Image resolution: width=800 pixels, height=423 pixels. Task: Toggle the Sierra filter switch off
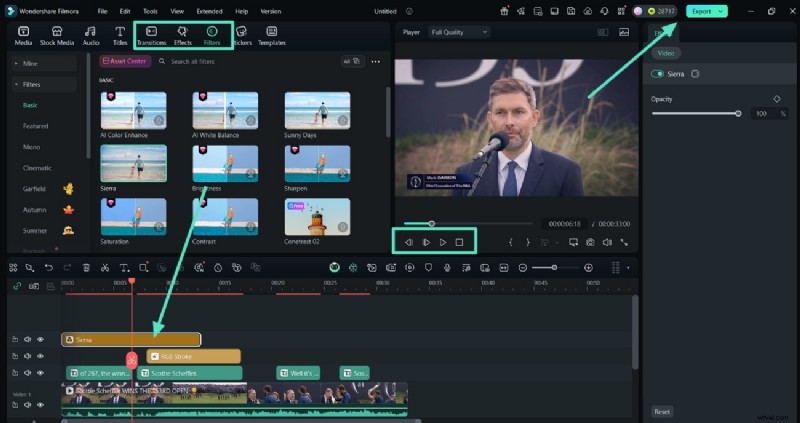pyautogui.click(x=658, y=74)
